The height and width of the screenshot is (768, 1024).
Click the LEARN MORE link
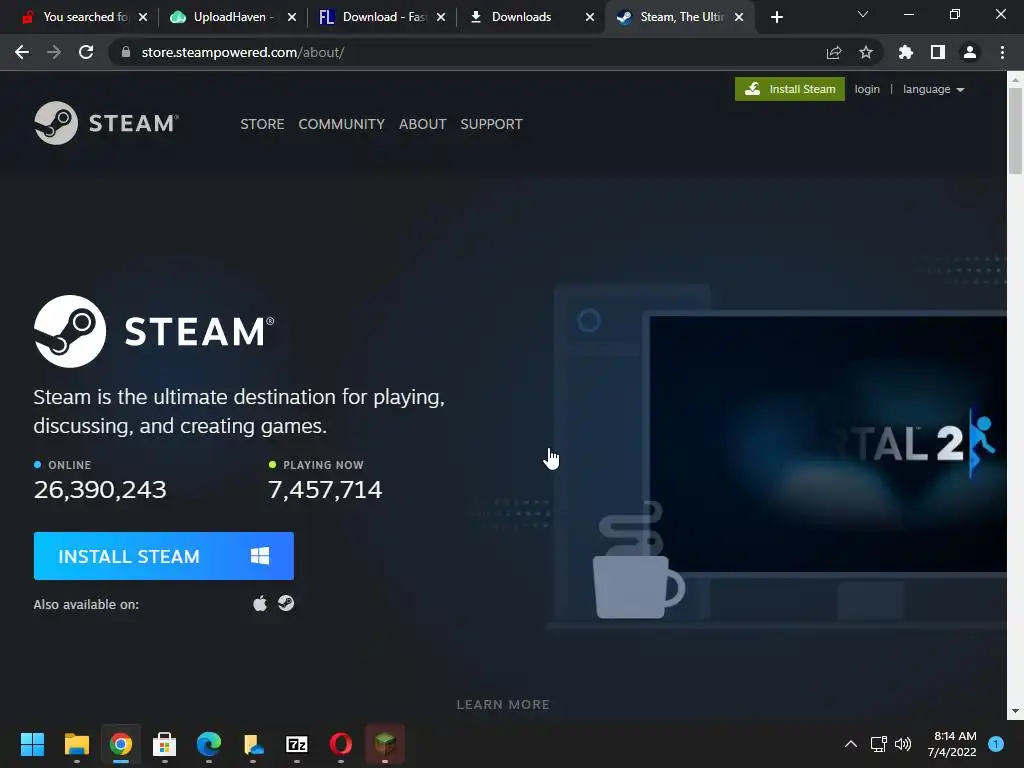[503, 705]
